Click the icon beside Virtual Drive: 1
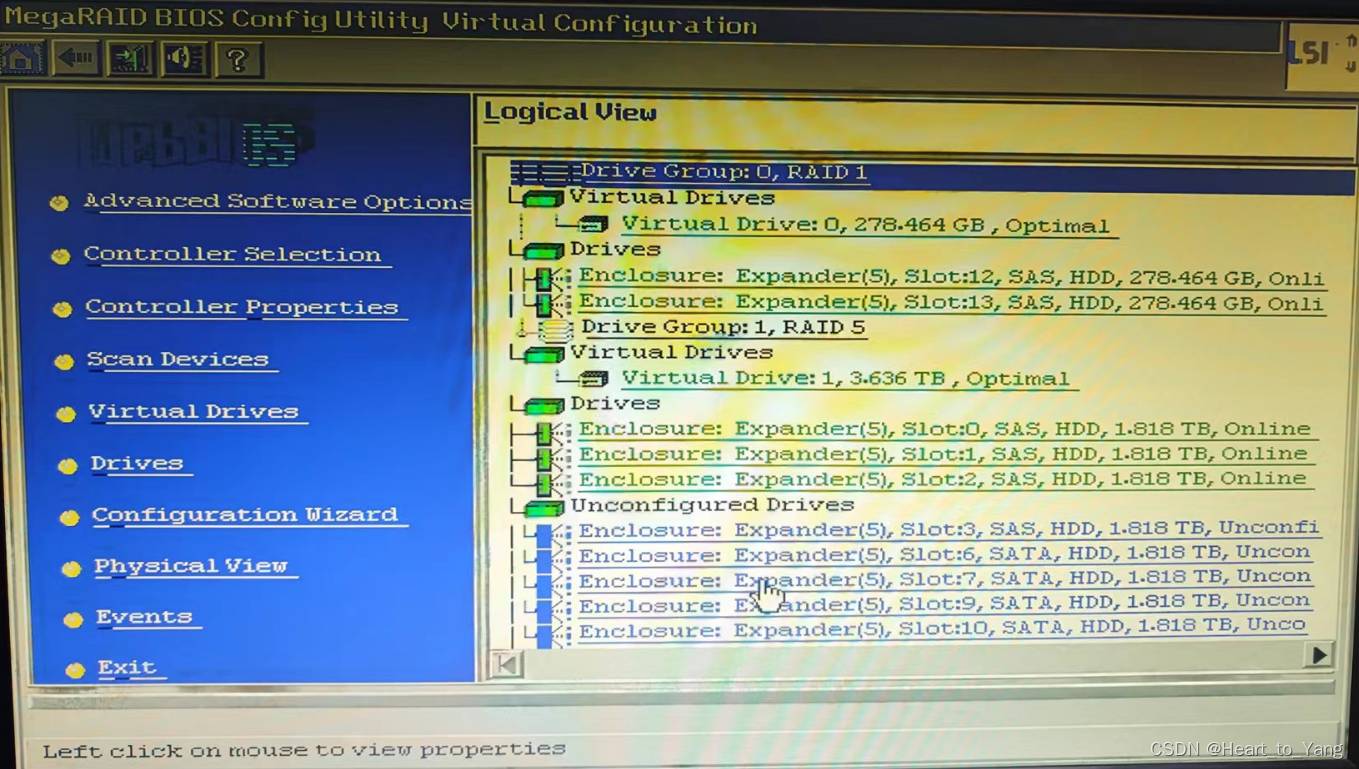 click(594, 379)
